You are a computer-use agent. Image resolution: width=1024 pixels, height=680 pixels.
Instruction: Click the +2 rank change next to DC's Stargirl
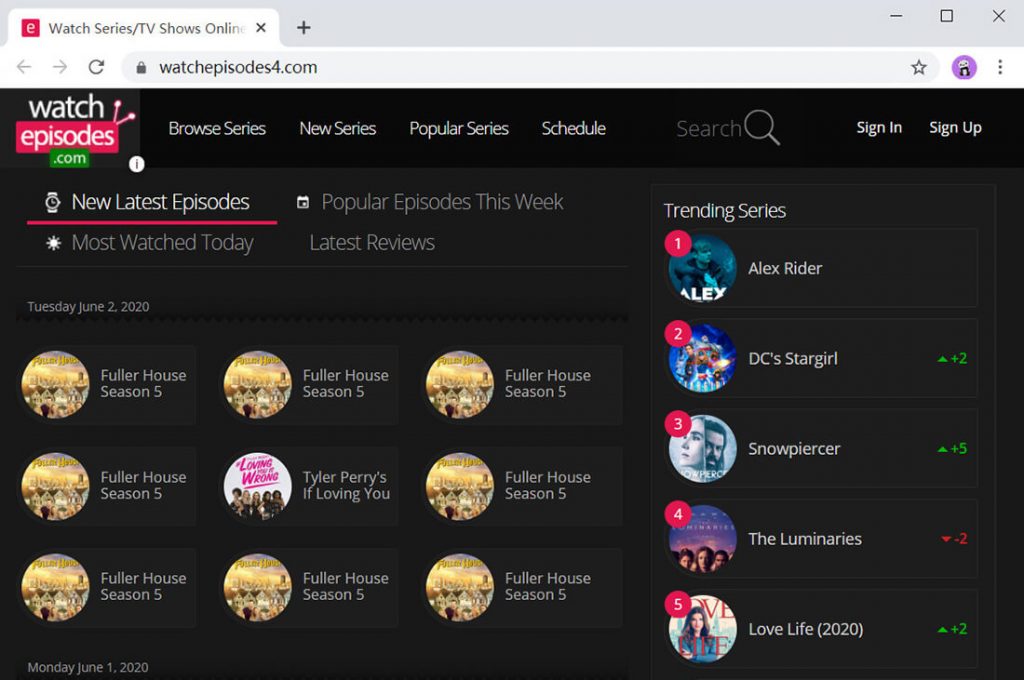(952, 359)
